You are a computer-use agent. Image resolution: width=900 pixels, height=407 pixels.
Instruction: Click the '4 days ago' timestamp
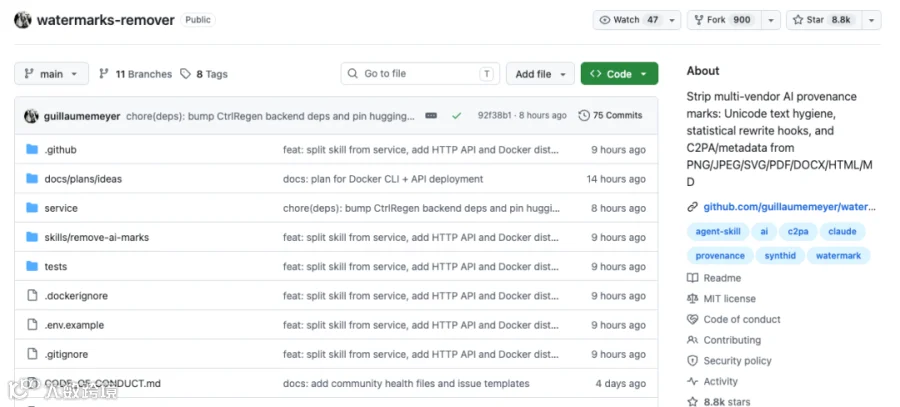pyautogui.click(x=620, y=383)
